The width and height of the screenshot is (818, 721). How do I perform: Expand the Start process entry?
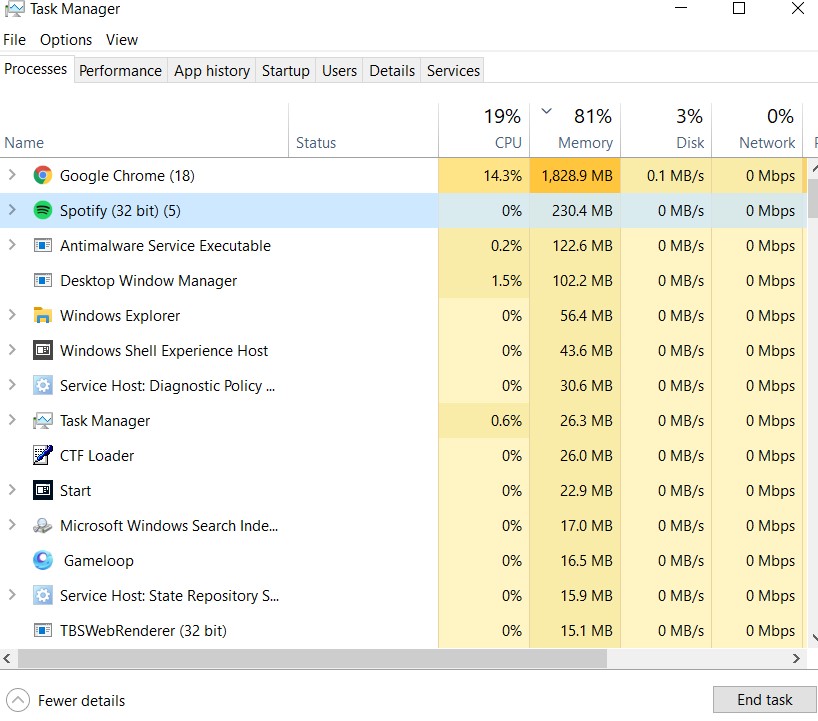click(12, 489)
